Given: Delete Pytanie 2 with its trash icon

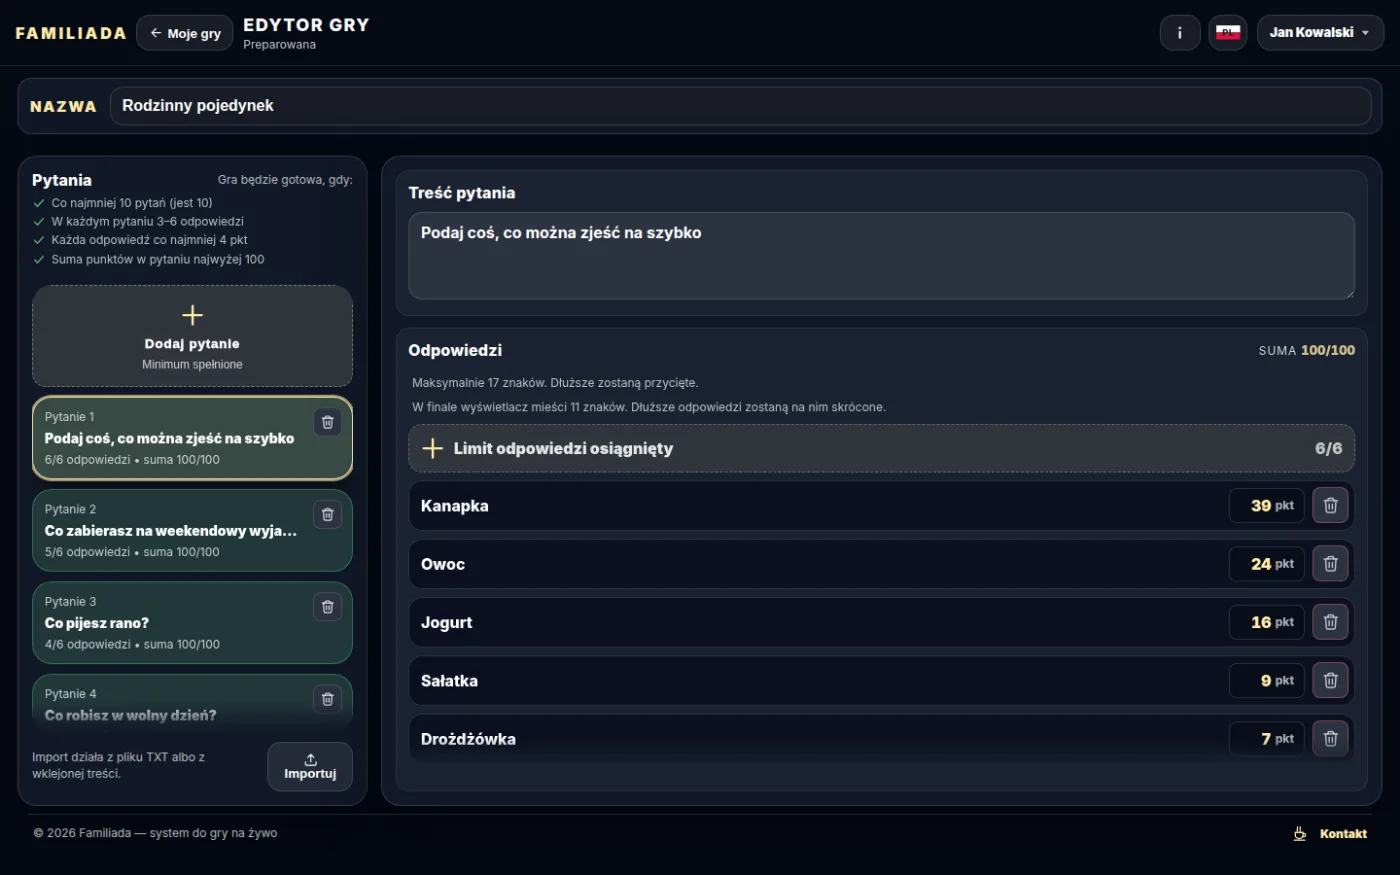Looking at the screenshot, I should (x=327, y=515).
